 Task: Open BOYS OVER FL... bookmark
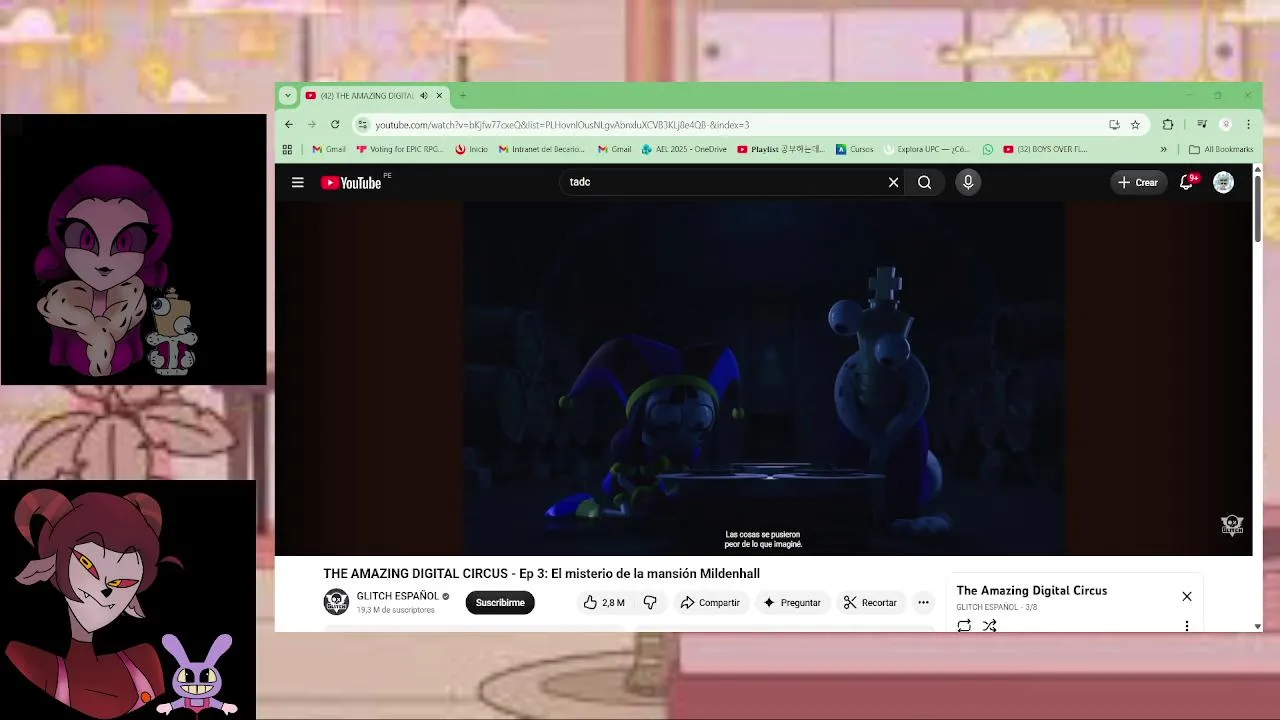point(1045,149)
